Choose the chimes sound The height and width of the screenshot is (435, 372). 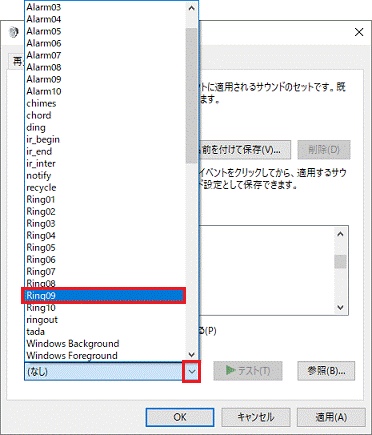click(105, 103)
